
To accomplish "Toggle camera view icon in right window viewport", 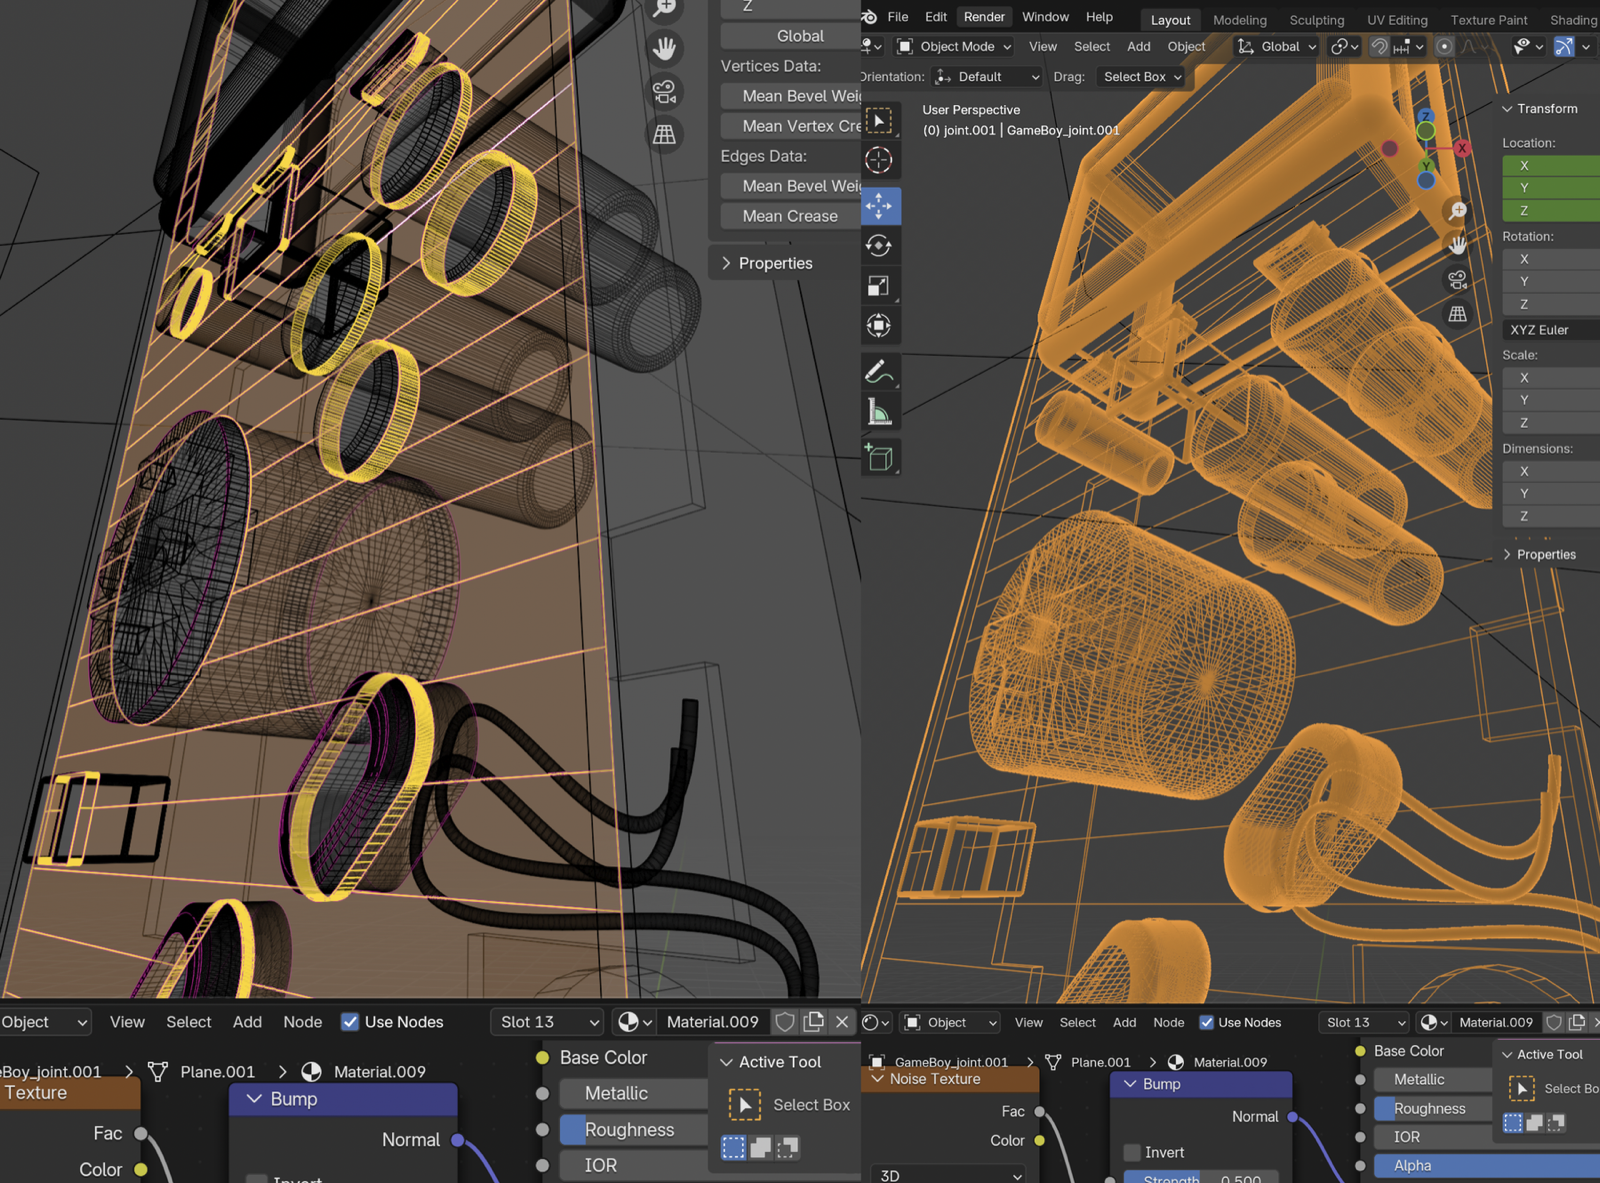I will (1458, 280).
